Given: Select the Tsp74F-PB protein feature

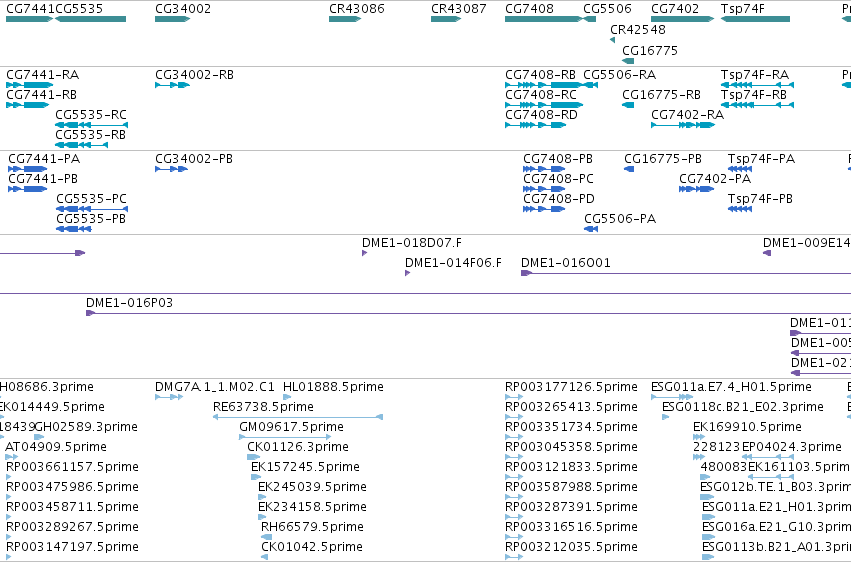Looking at the screenshot, I should tap(740, 209).
